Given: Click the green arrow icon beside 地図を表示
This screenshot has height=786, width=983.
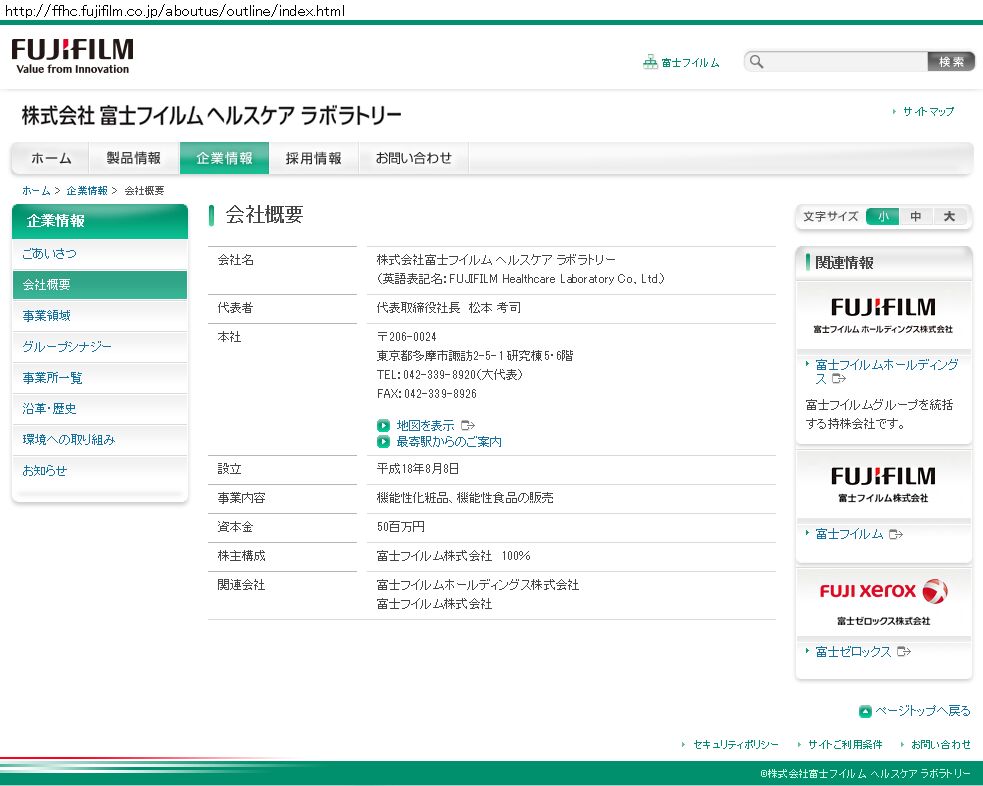Looking at the screenshot, I should (x=383, y=425).
